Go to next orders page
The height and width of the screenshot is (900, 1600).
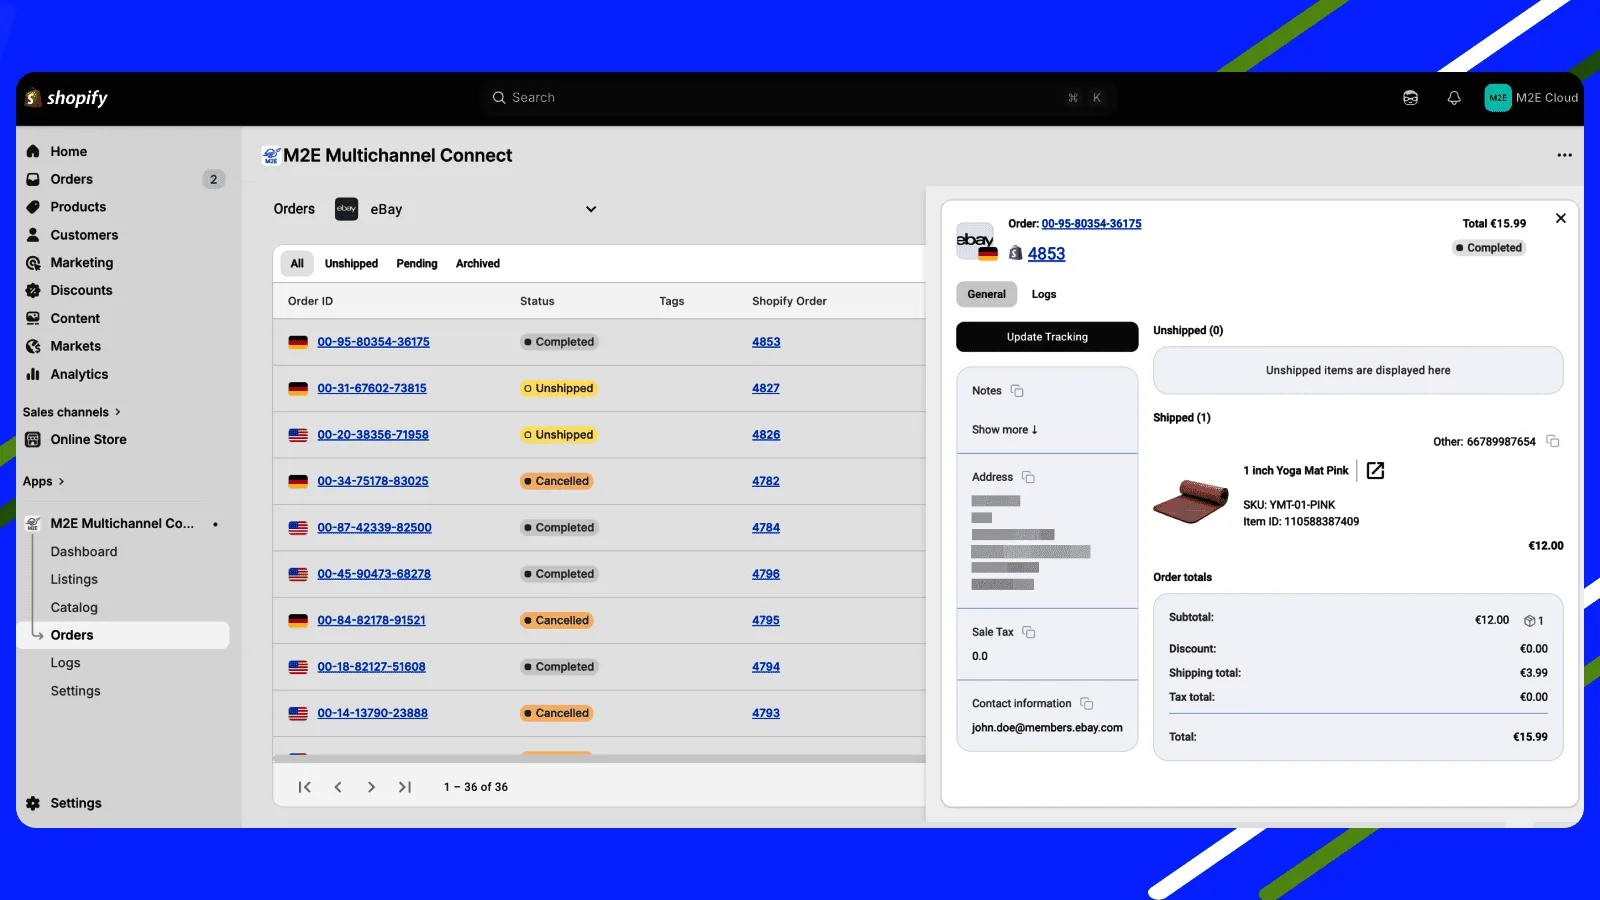(x=371, y=787)
